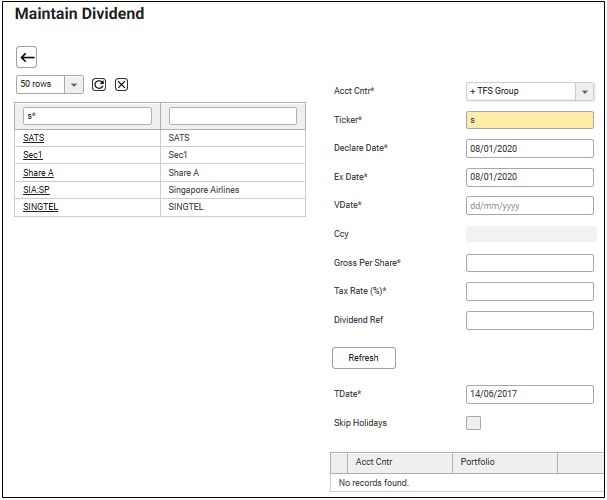Screen dimensions: 607x500
Task: Click the Ticker input field
Action: tap(529, 120)
